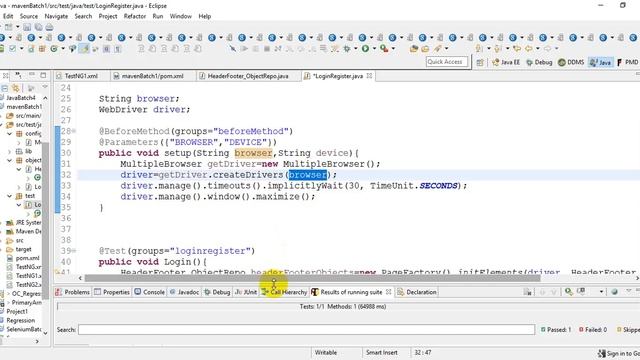Expand the lib package in tree
640x360 pixels.
[9, 151]
